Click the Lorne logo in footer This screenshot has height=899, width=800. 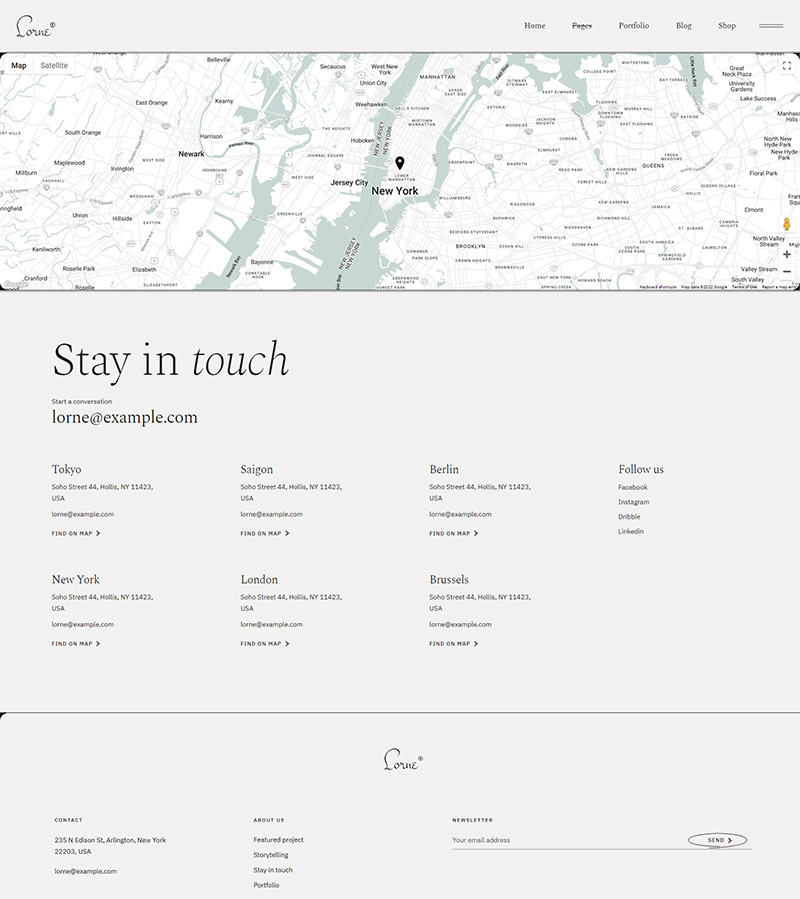(x=402, y=761)
